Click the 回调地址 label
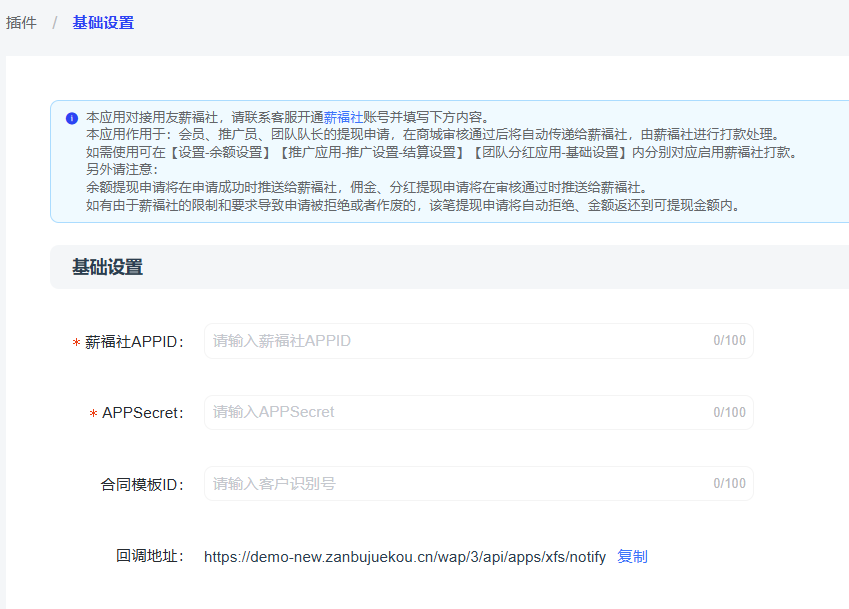 click(x=150, y=557)
